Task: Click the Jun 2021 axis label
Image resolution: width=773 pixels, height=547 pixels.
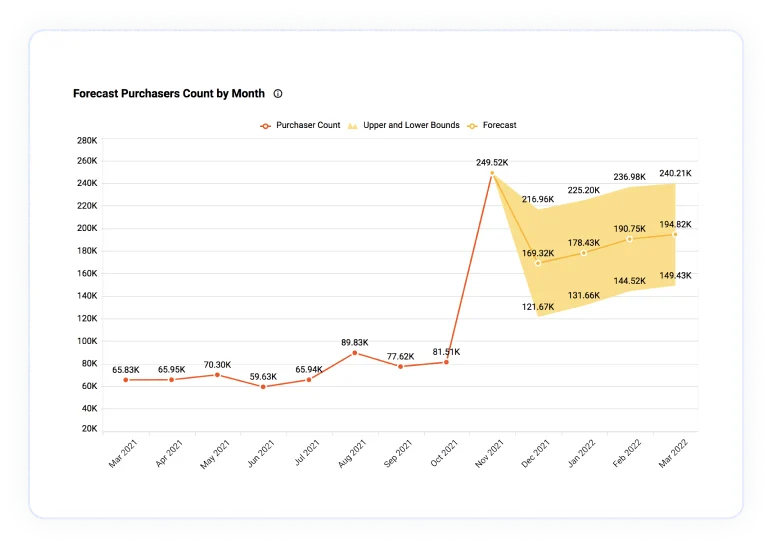Action: pyautogui.click(x=261, y=453)
